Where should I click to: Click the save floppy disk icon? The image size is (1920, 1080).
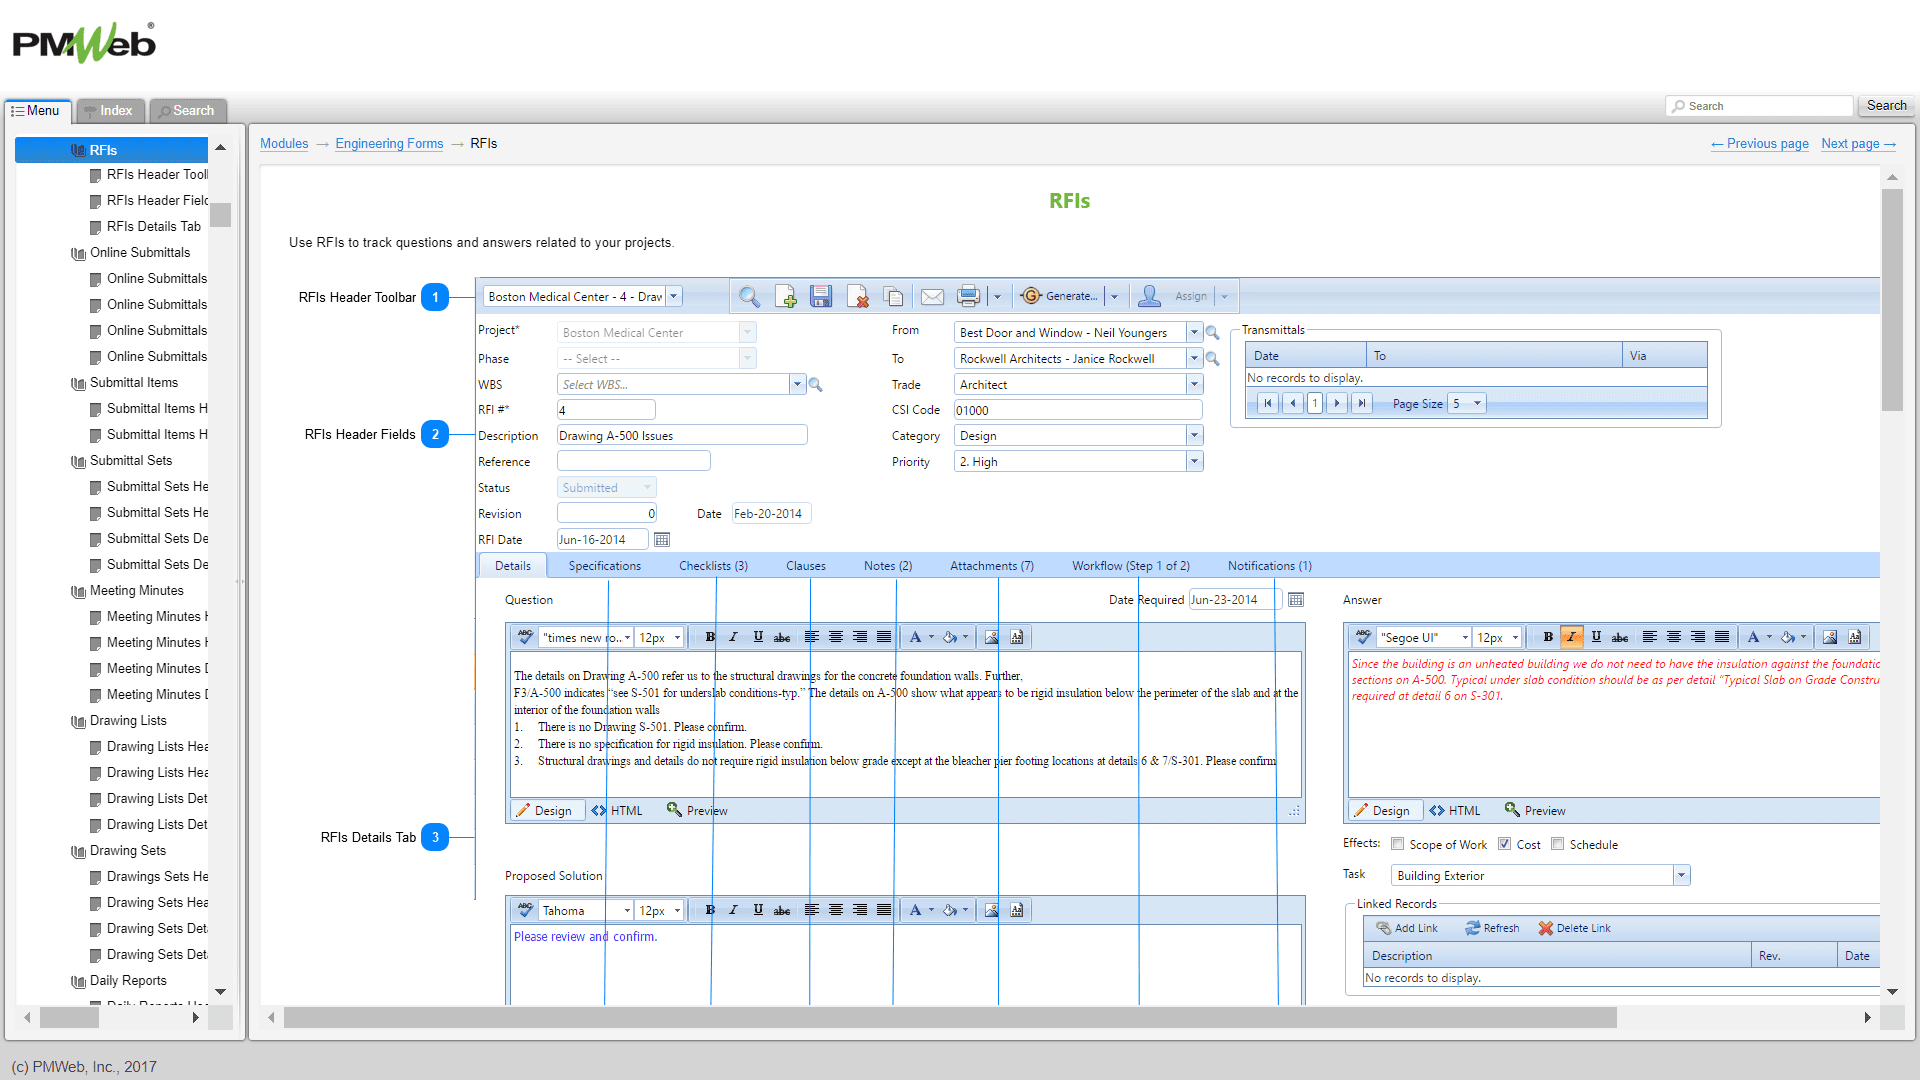click(x=821, y=297)
